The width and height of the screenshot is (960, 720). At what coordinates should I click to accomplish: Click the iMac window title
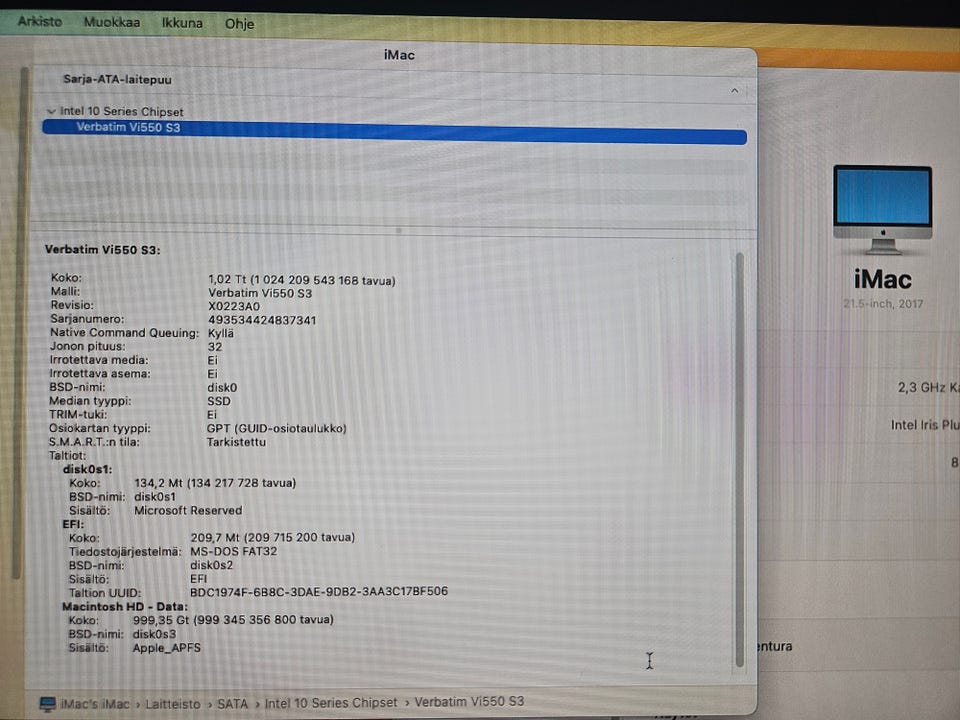point(399,55)
